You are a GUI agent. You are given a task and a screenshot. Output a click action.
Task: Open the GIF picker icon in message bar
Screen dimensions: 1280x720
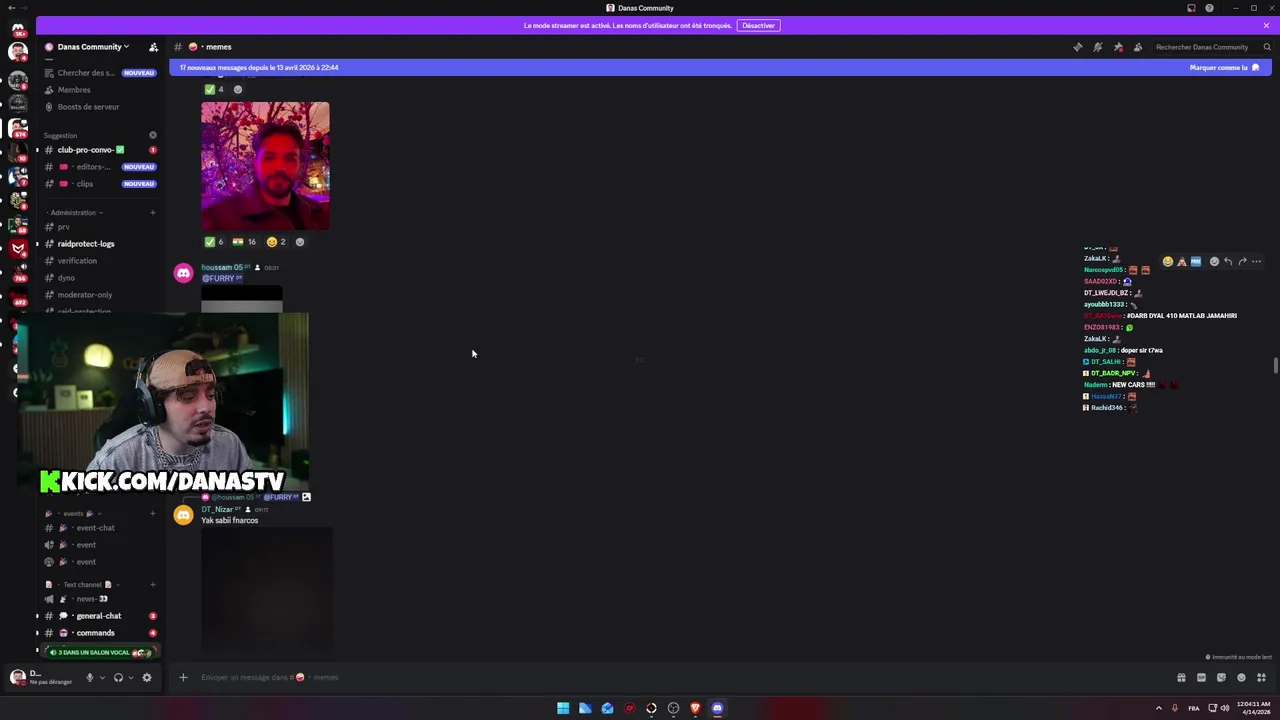coord(1201,677)
